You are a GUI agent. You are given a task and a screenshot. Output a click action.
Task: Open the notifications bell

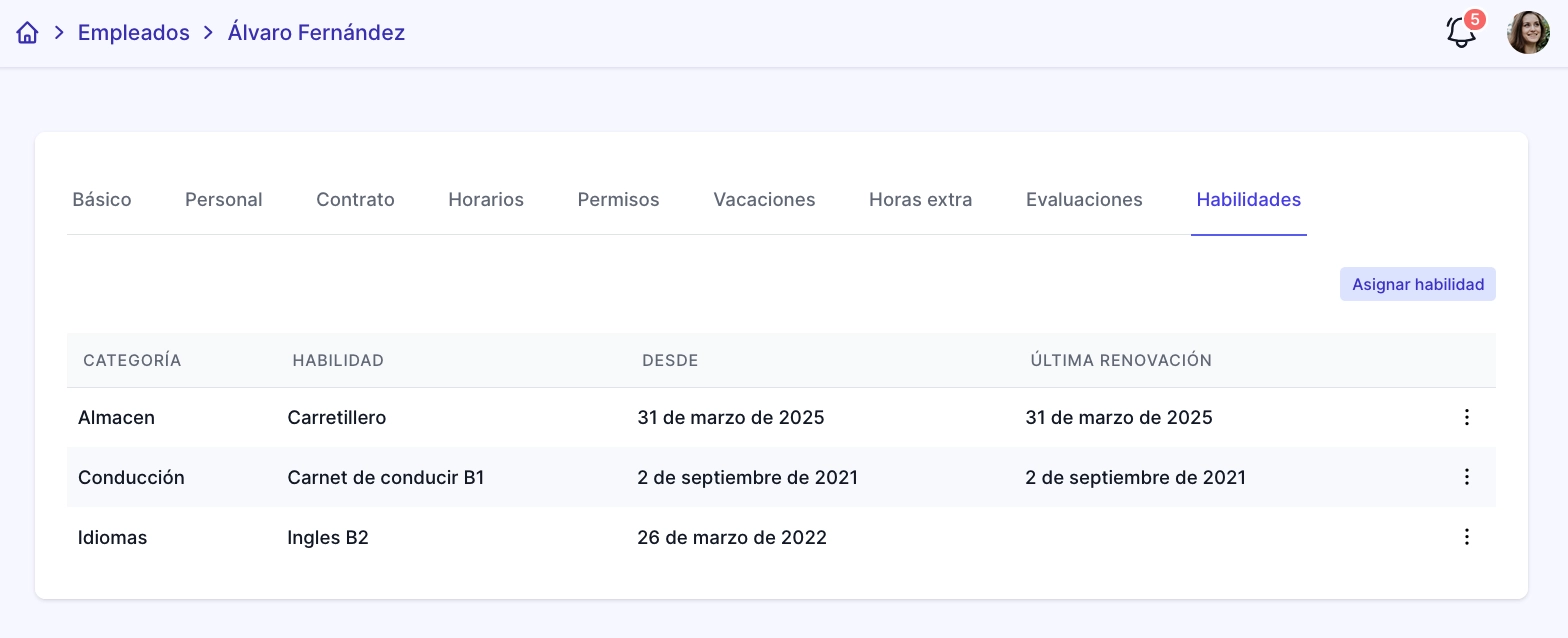[1460, 33]
